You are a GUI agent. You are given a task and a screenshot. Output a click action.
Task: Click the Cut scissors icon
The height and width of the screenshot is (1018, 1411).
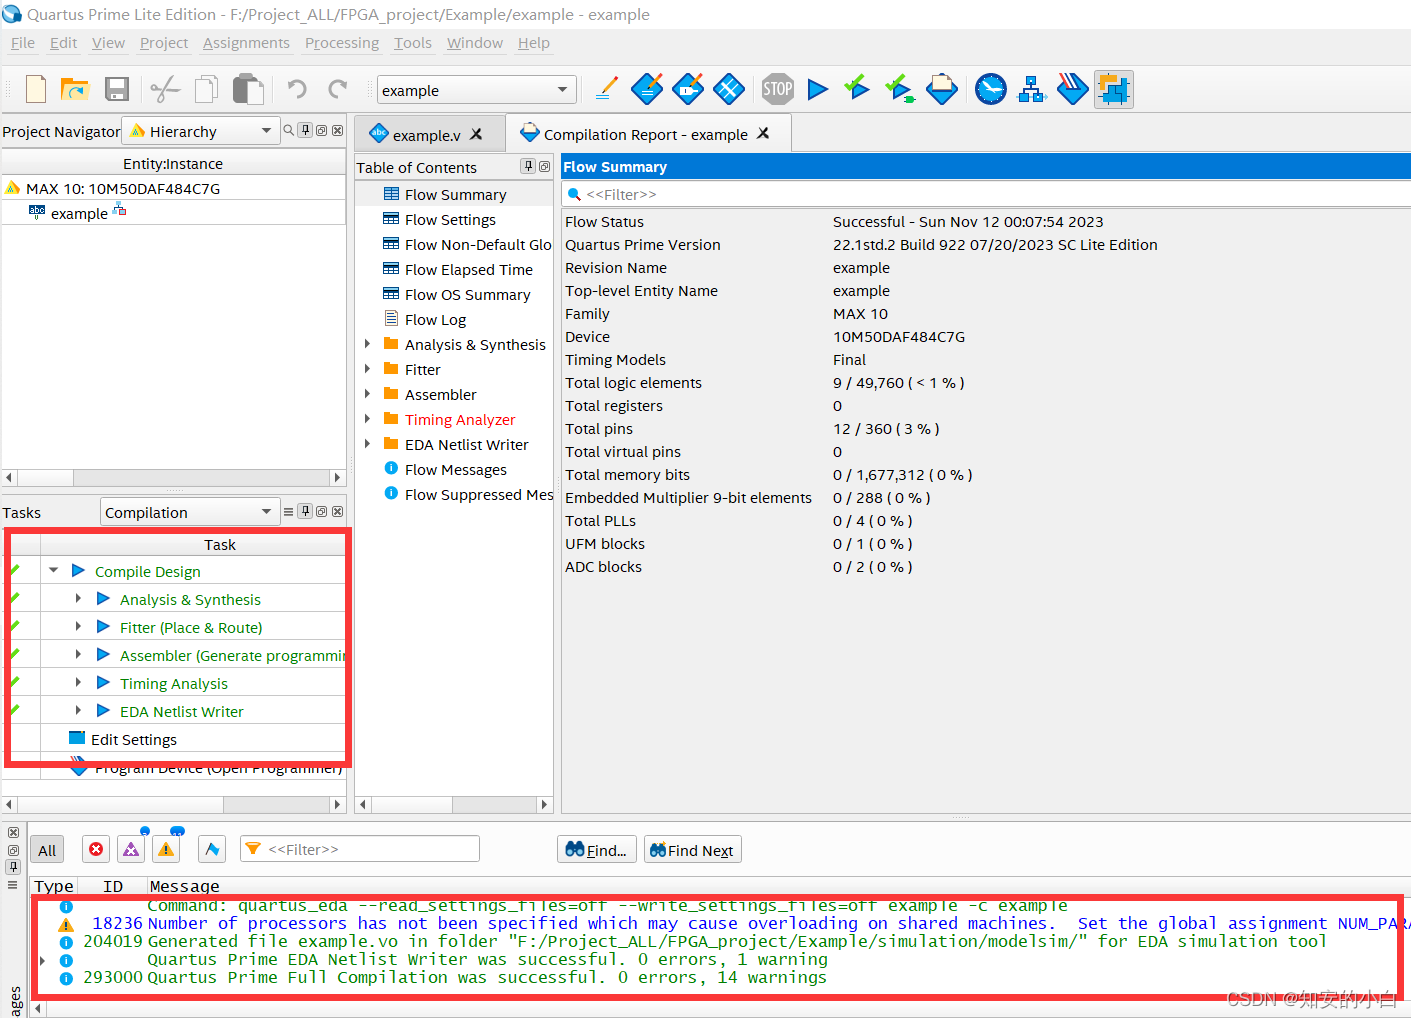pos(165,89)
